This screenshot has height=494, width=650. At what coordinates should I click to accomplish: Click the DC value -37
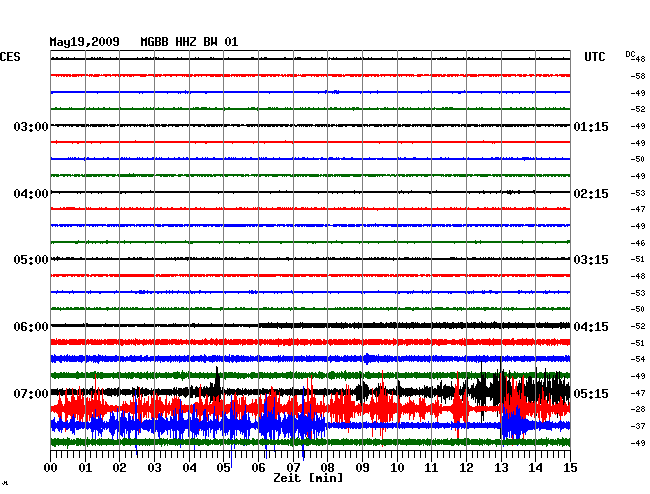638,426
